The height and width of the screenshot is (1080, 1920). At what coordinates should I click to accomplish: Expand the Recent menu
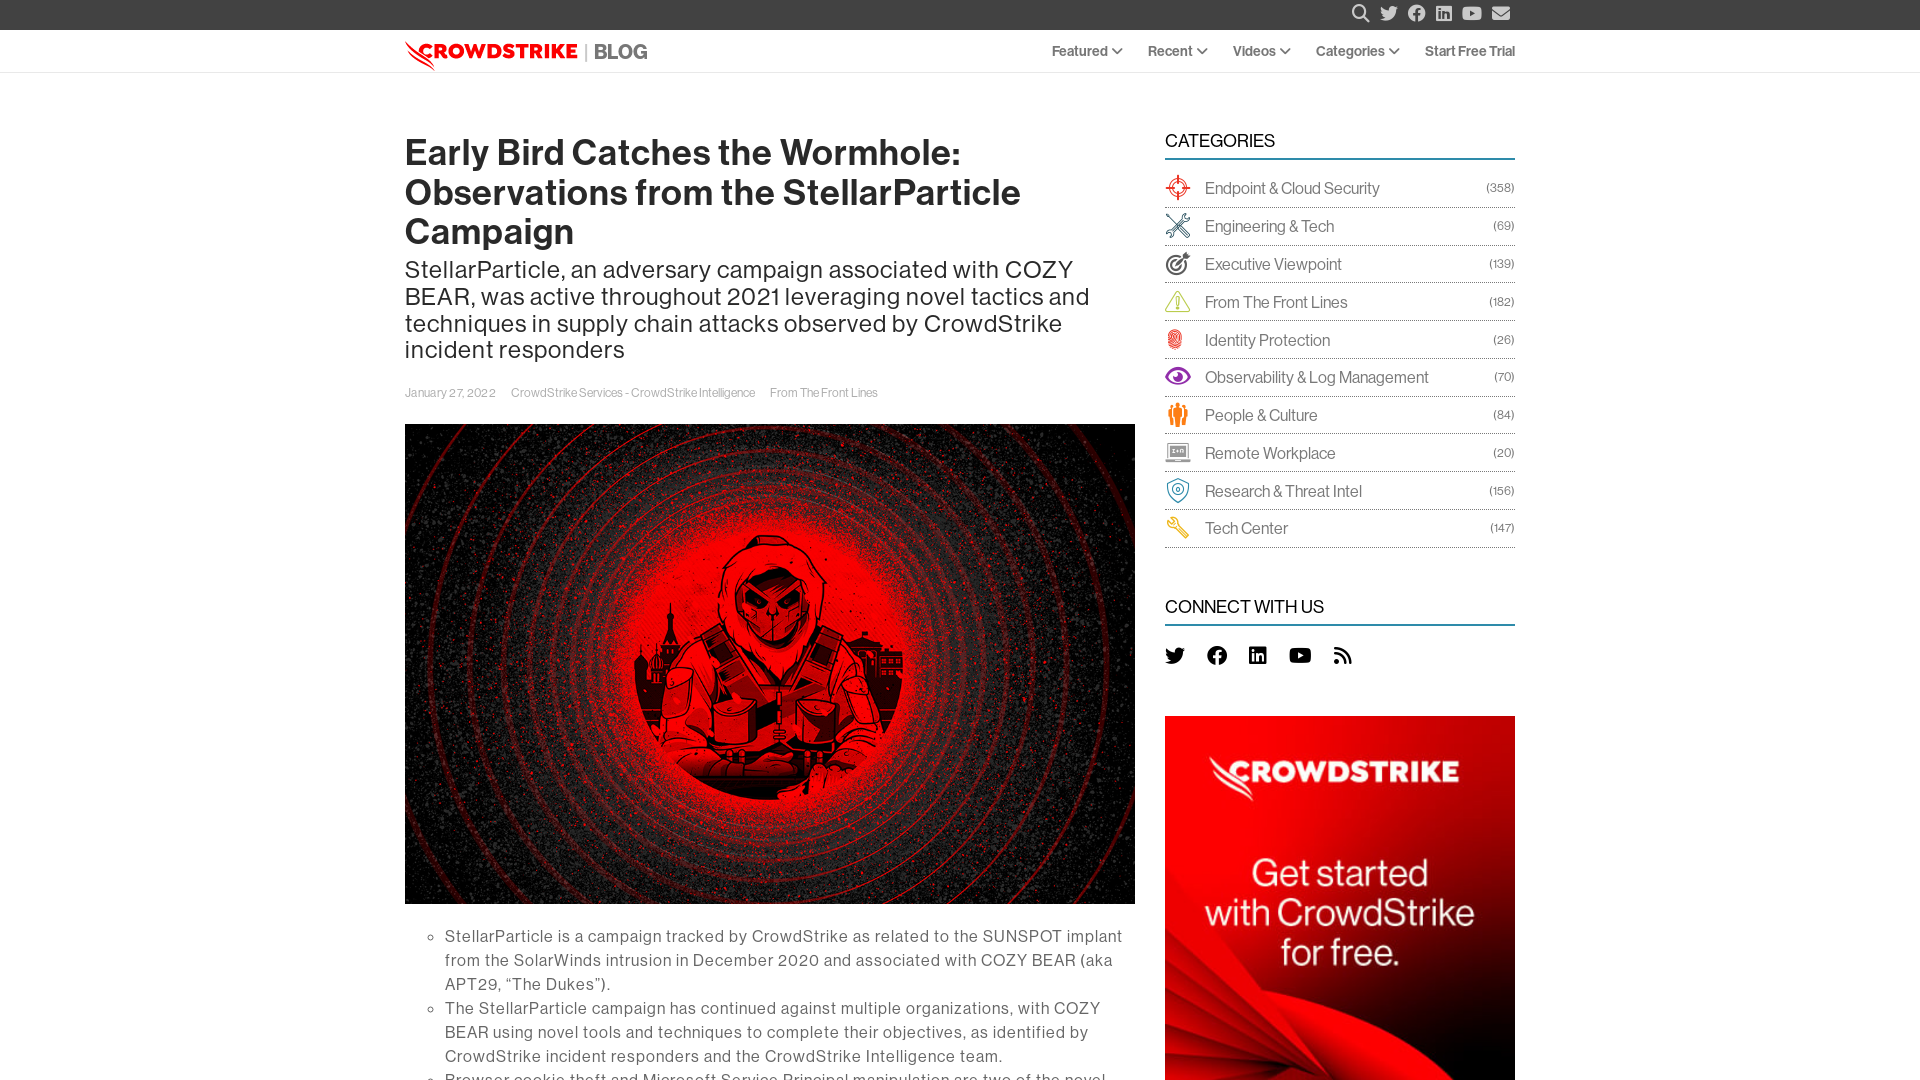pyautogui.click(x=1178, y=51)
